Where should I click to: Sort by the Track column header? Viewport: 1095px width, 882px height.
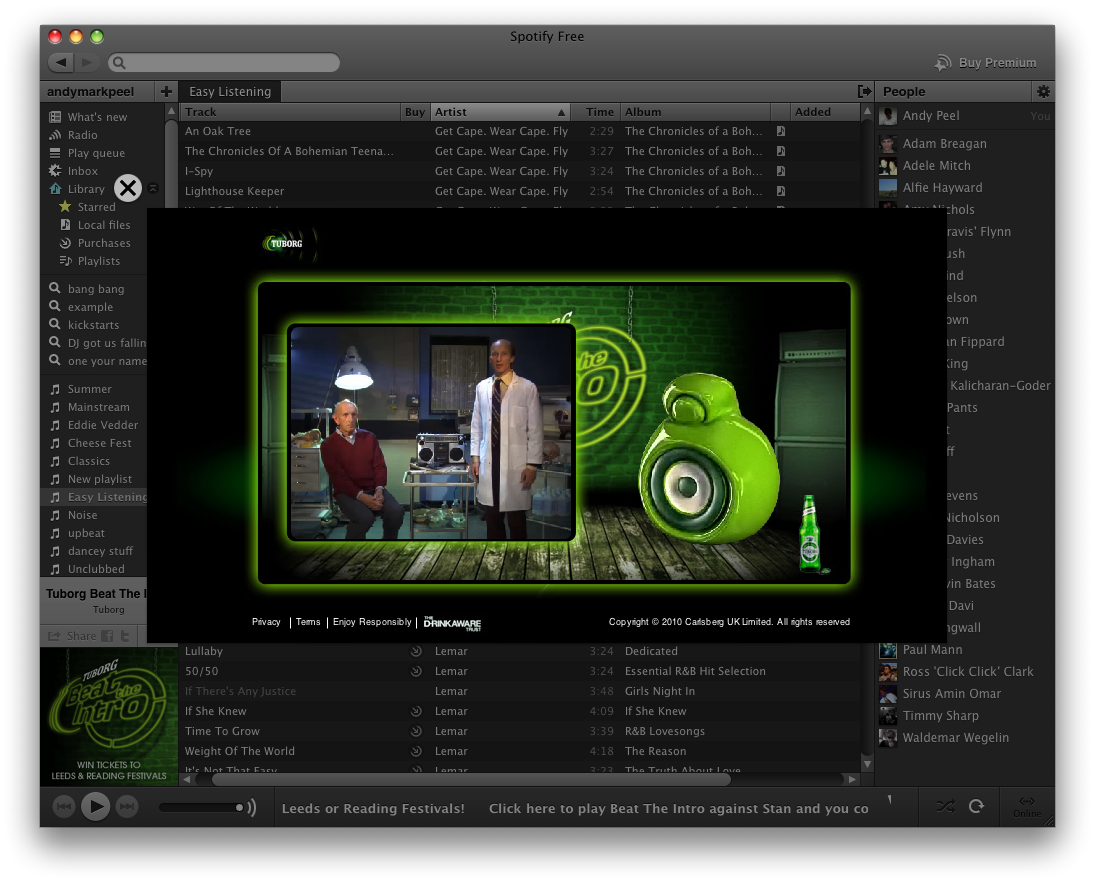290,112
